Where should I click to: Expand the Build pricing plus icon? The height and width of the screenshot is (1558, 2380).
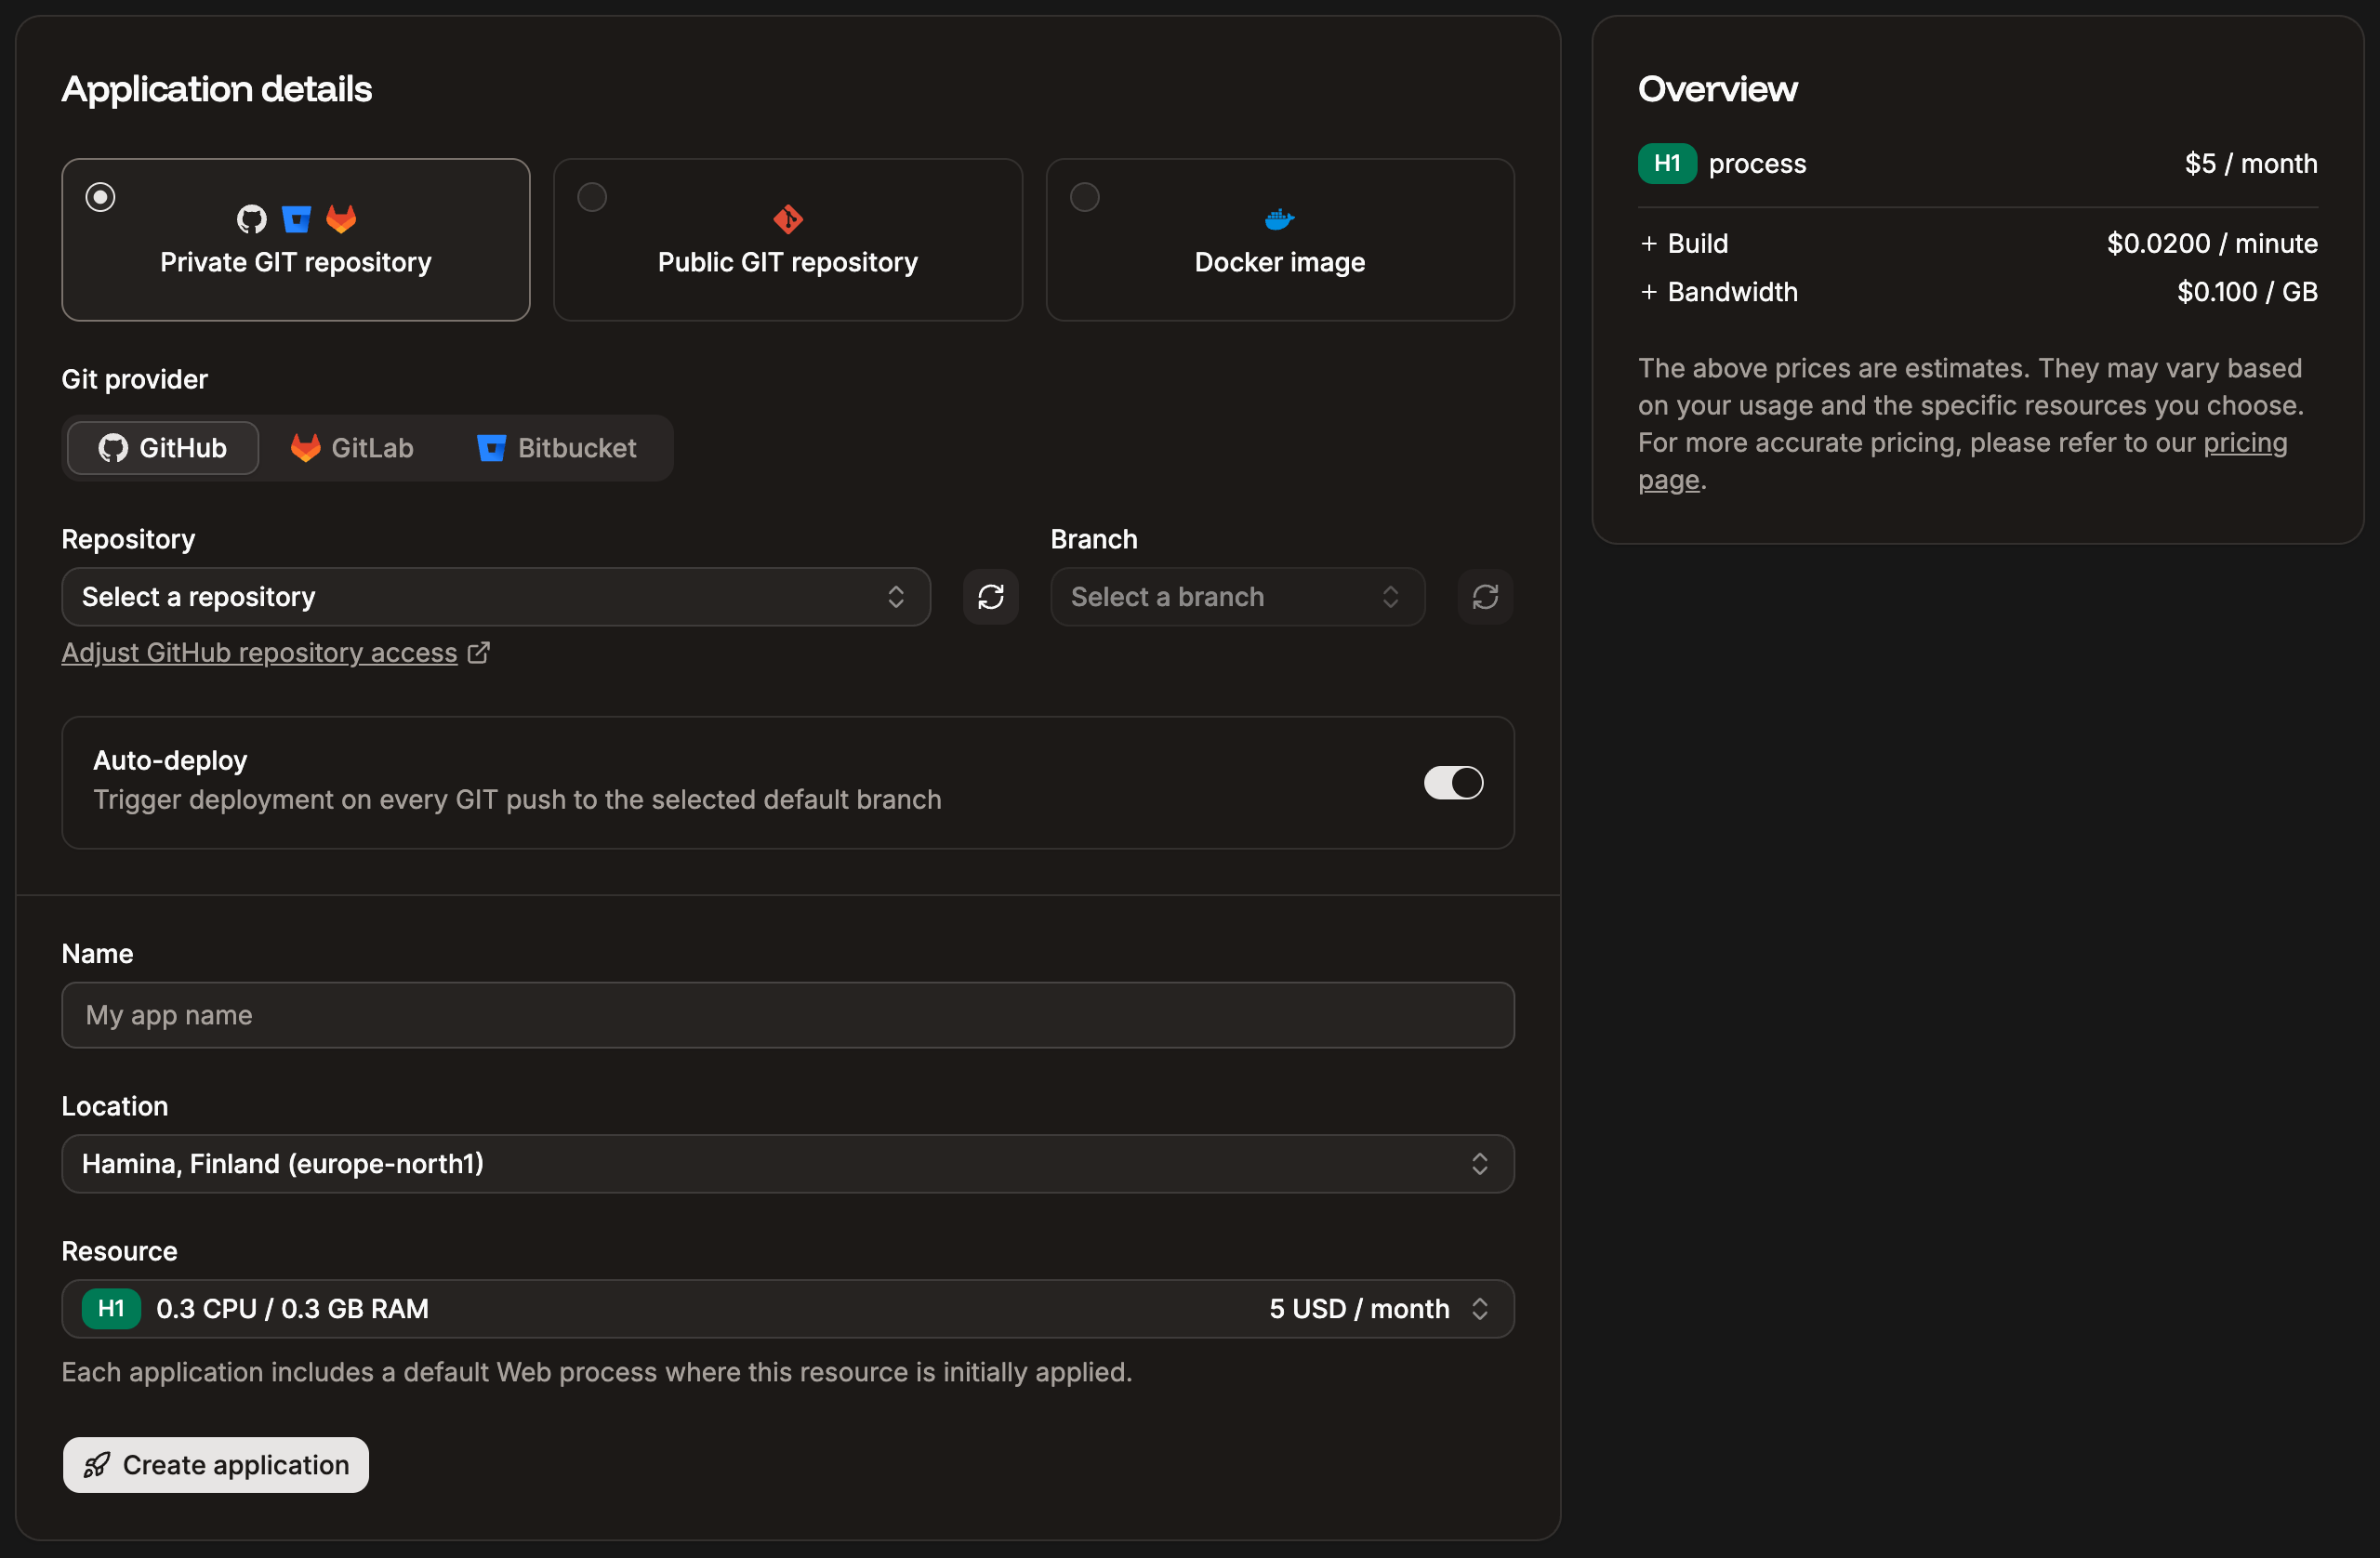pos(1649,243)
